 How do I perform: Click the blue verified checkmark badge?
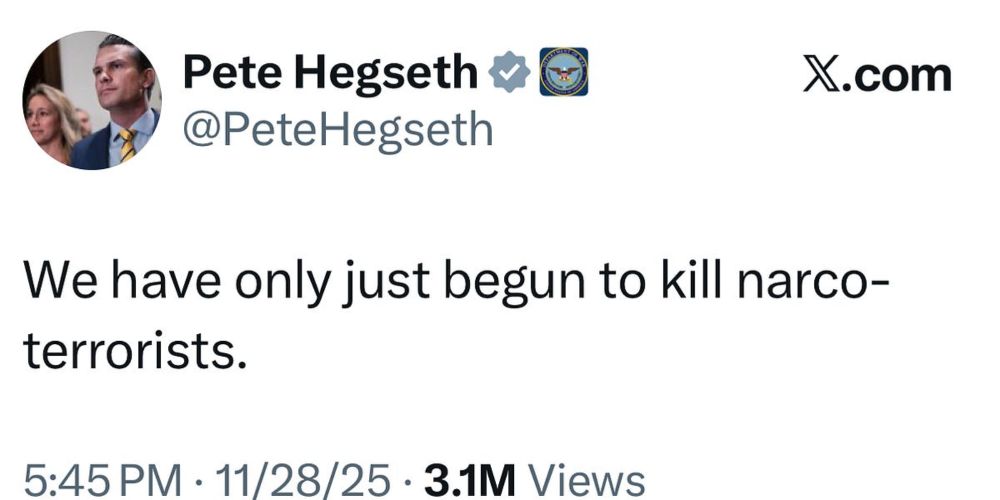tap(509, 73)
